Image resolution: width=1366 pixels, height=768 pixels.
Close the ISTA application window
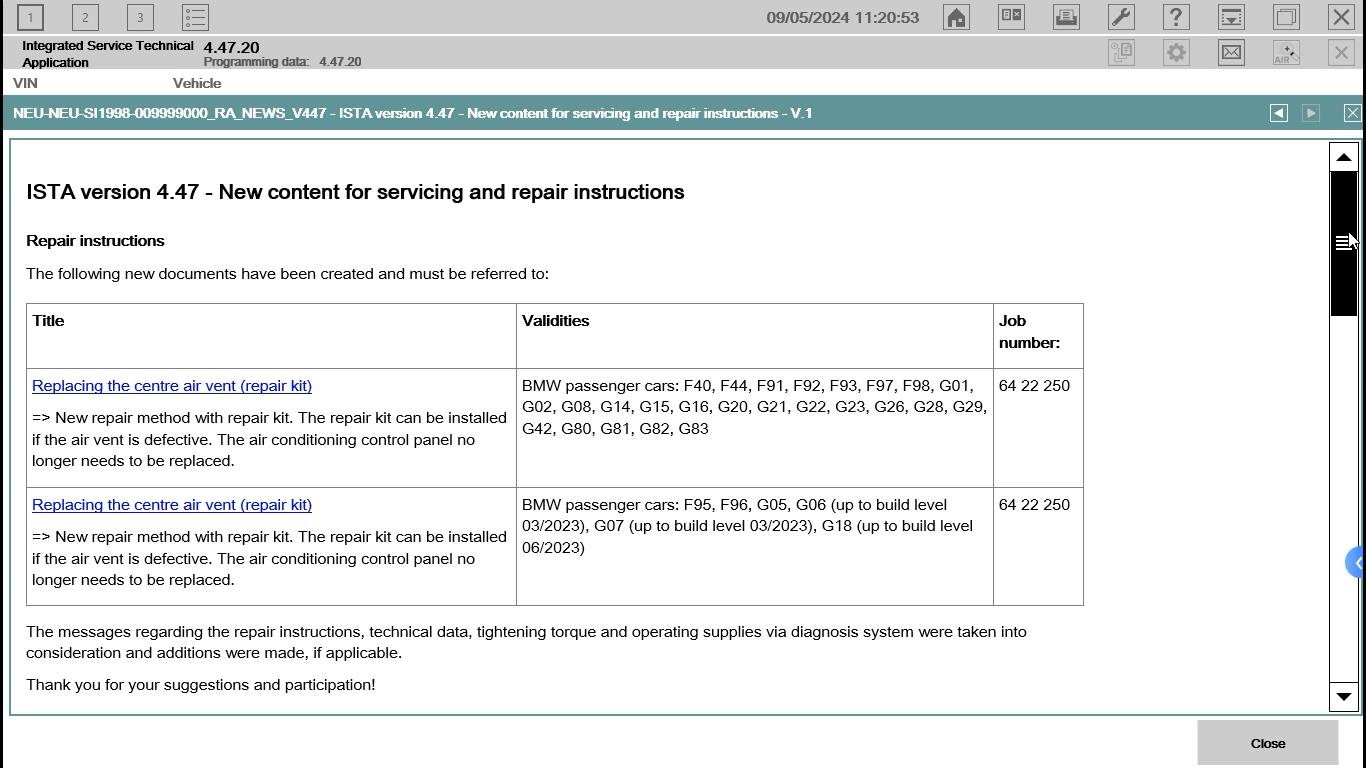point(1341,17)
